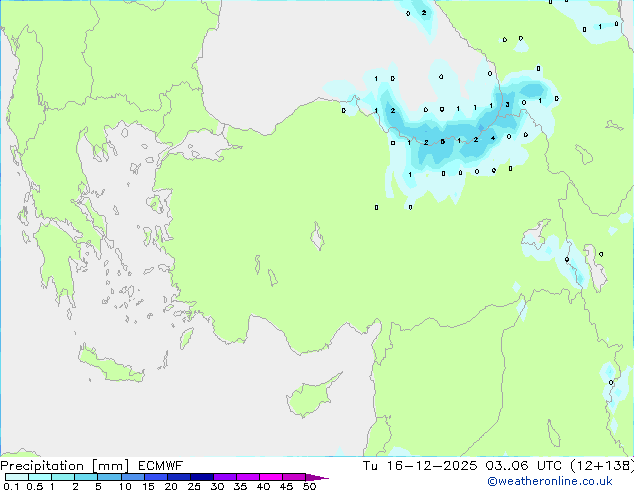Click the 'Precipitation [mm]' title label
Viewport: 634px width, 490px height.
65,466
